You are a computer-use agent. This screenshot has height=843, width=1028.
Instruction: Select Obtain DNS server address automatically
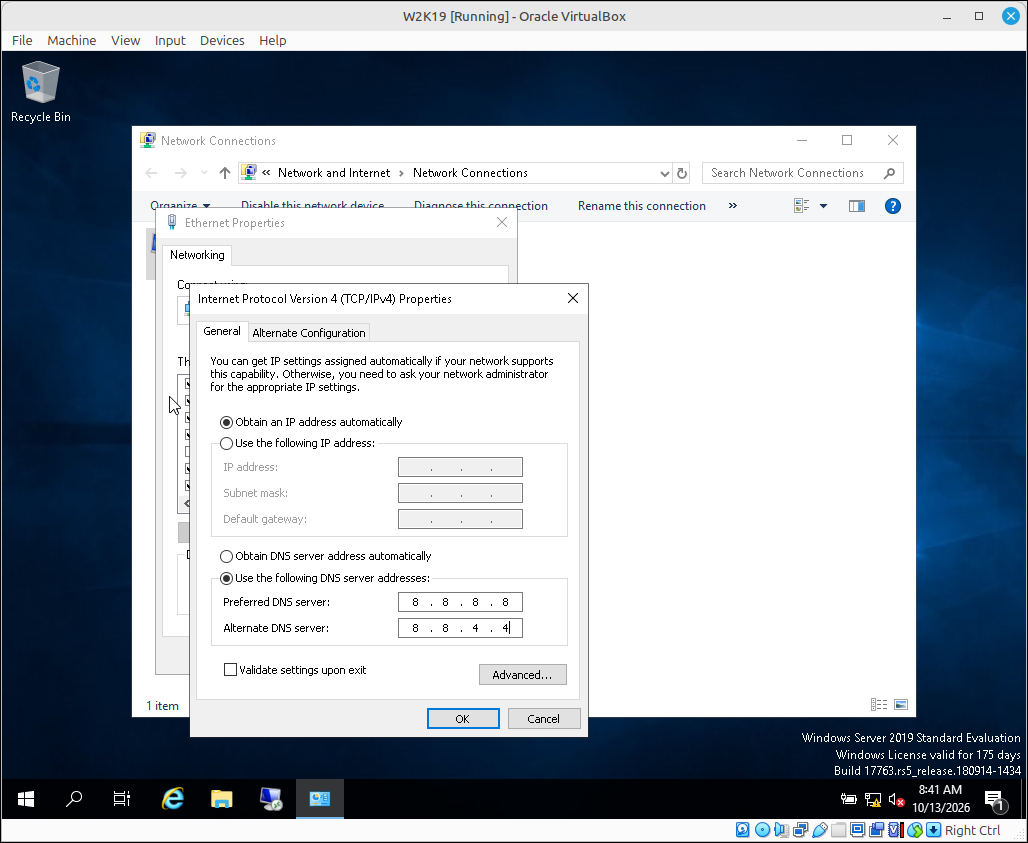[326, 556]
